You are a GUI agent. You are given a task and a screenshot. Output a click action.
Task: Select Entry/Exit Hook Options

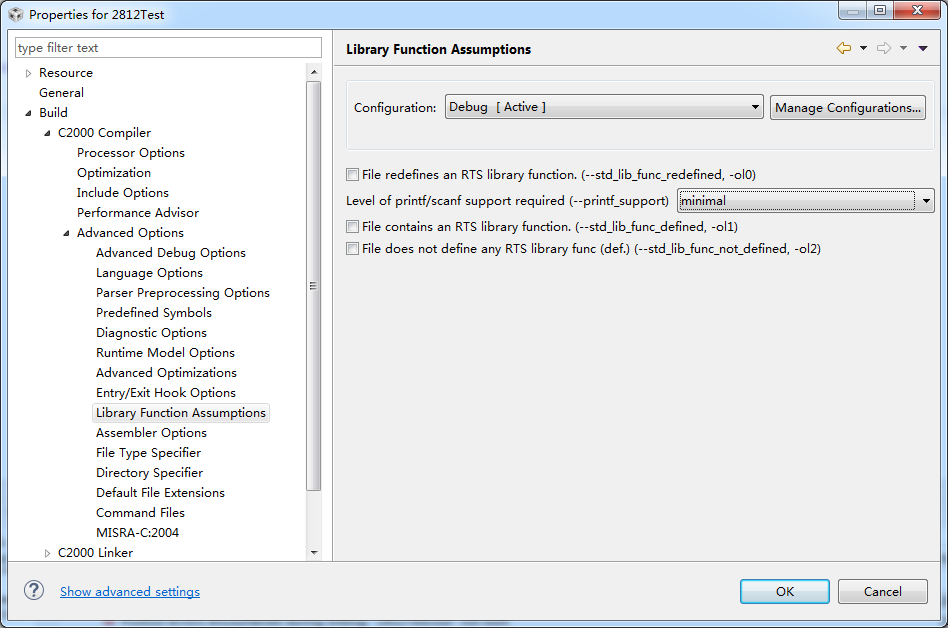tap(166, 392)
